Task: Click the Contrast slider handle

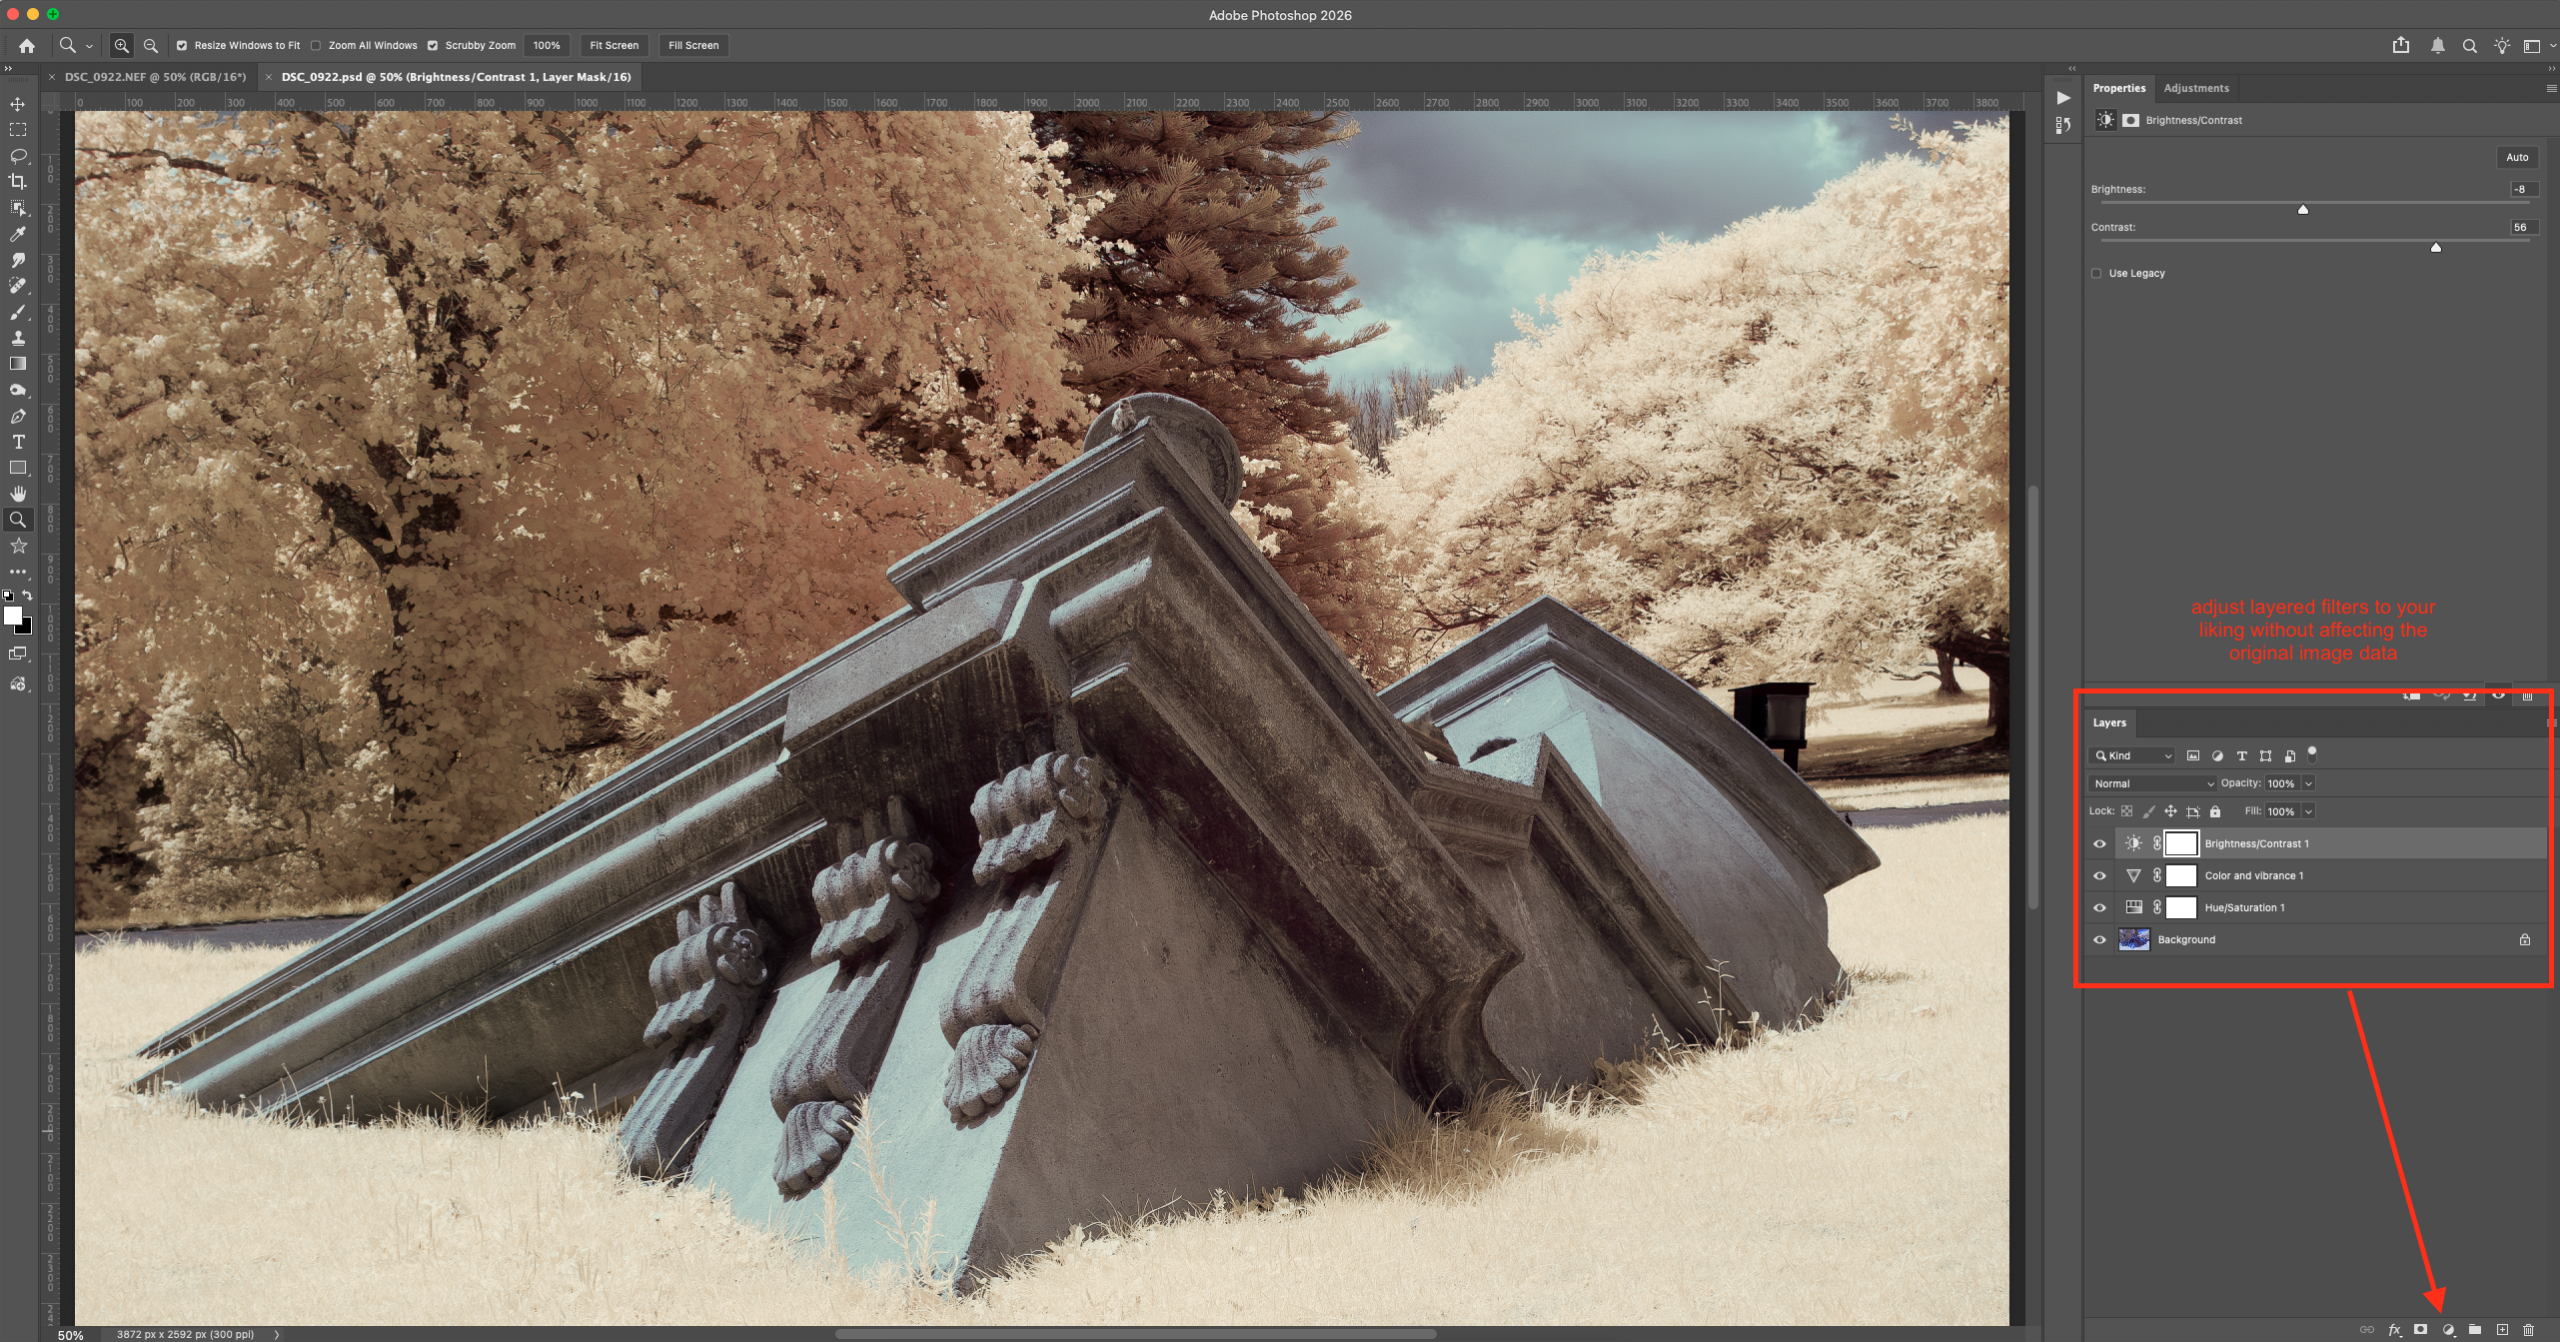Action: (x=2435, y=247)
